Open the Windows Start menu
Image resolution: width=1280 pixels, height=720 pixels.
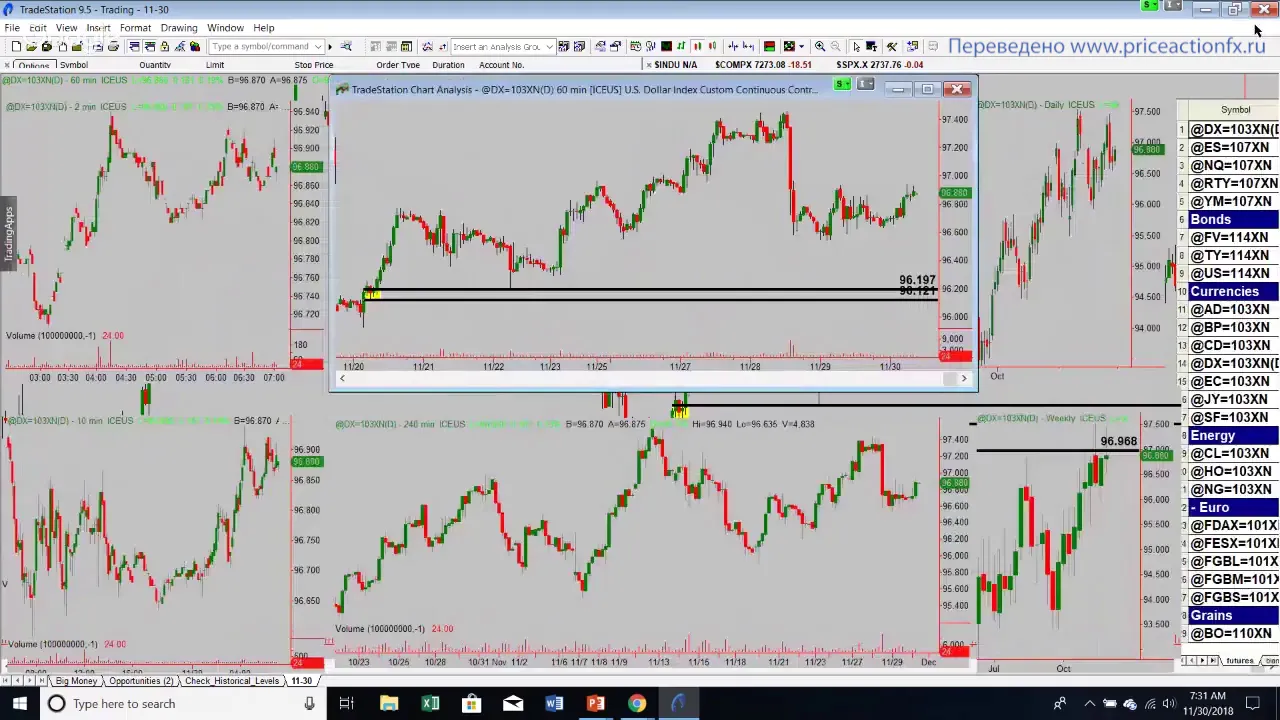tap(19, 704)
